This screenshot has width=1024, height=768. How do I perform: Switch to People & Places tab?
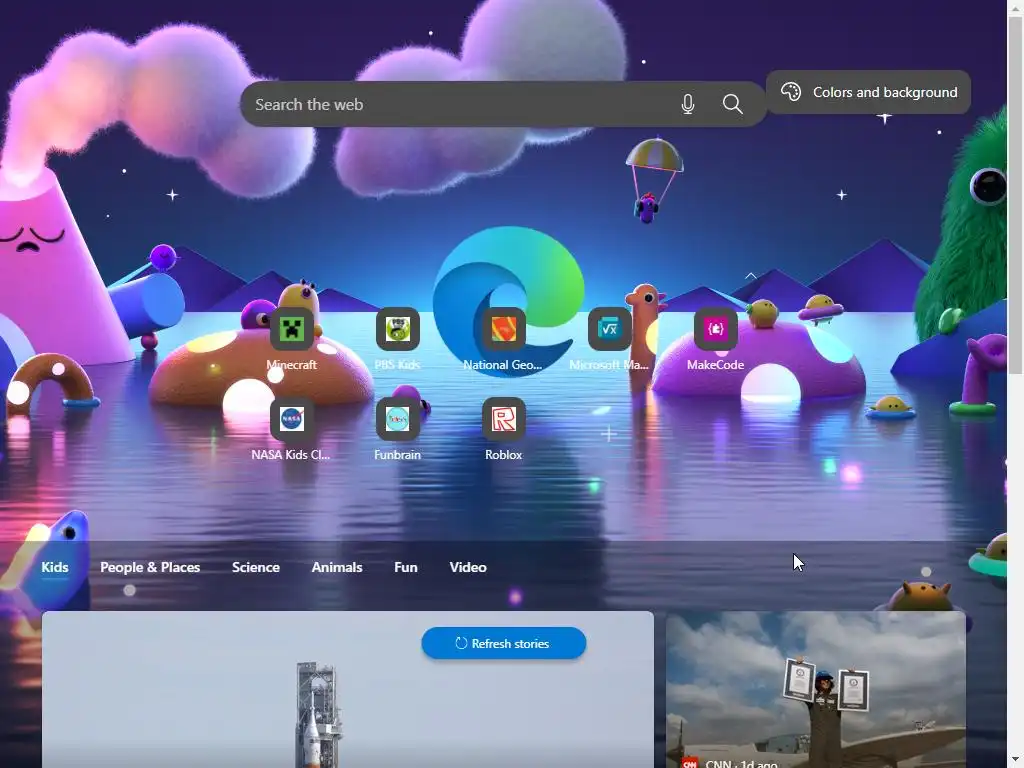coord(150,567)
